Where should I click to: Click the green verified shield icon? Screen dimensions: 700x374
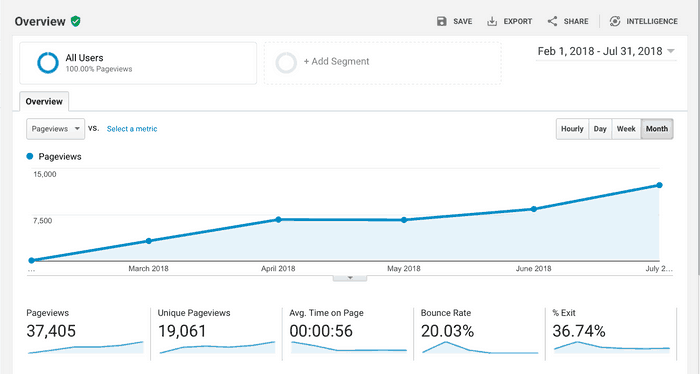(x=75, y=21)
